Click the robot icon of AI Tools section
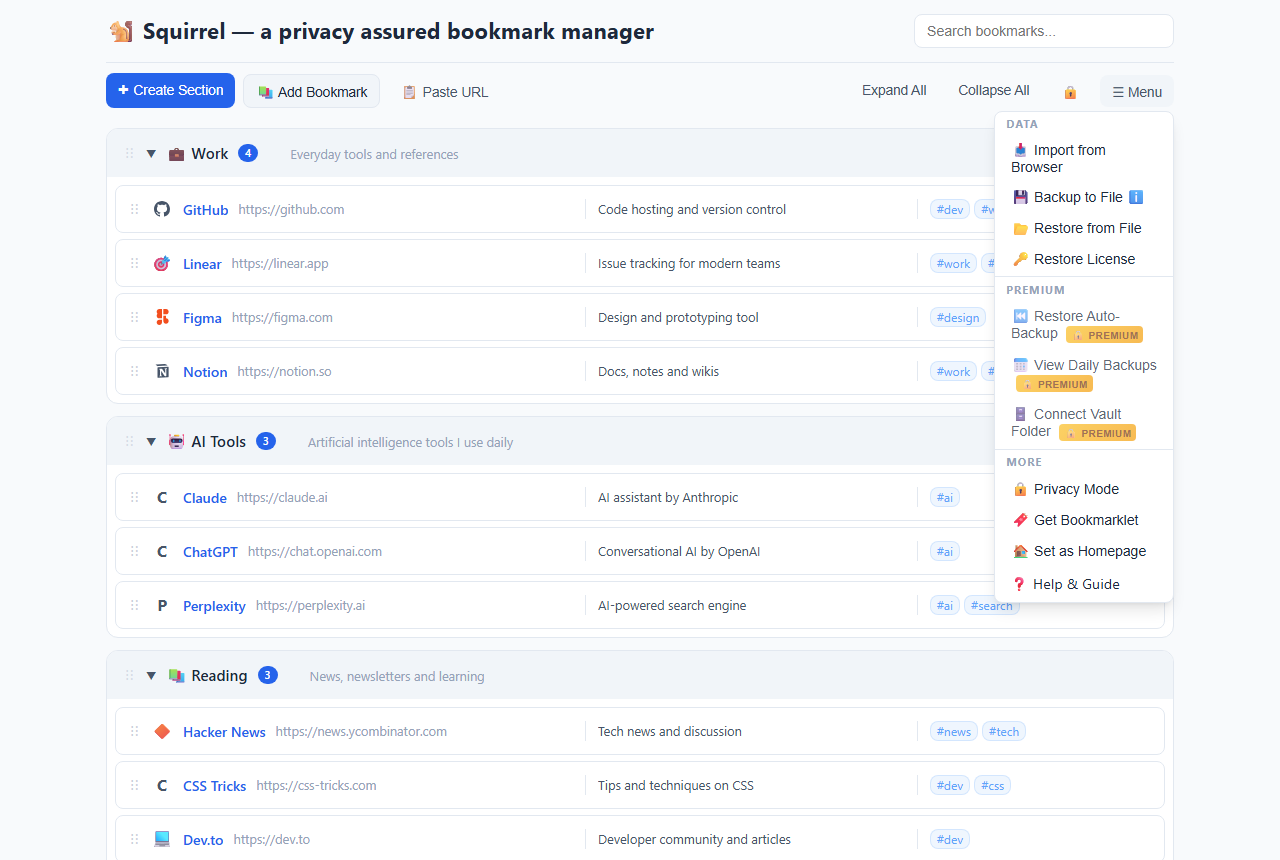 (176, 441)
